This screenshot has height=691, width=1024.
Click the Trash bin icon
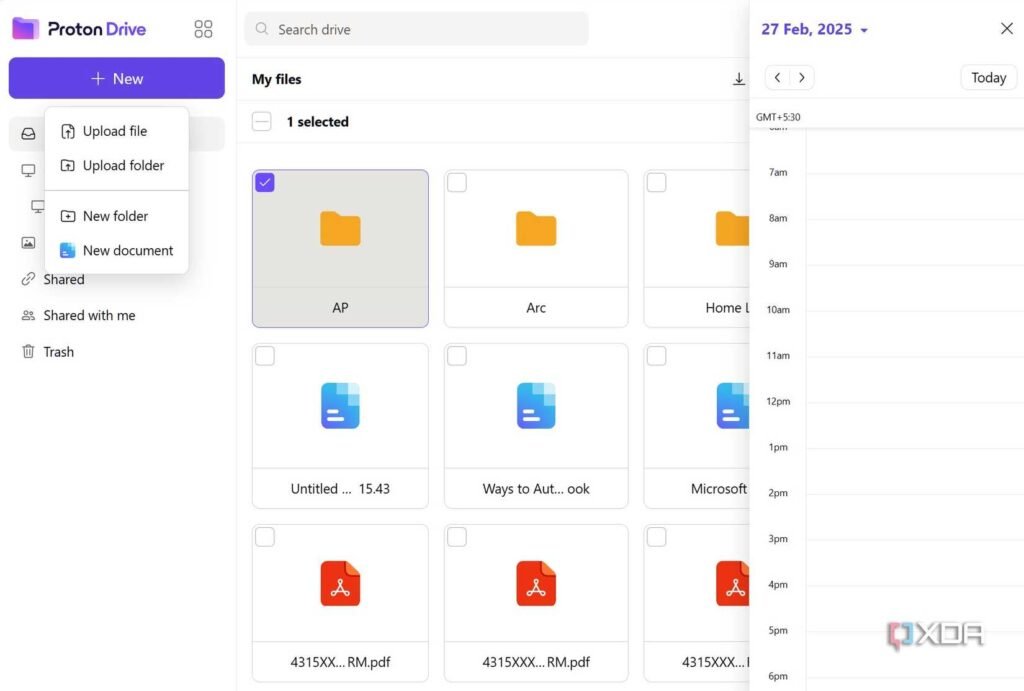[28, 352]
